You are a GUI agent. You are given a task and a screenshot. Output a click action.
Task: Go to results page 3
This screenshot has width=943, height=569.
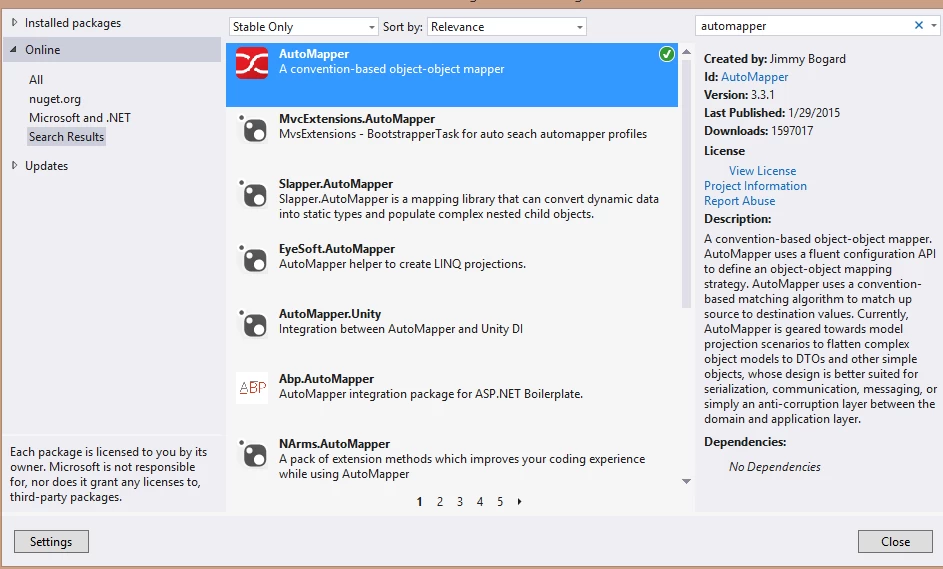459,501
